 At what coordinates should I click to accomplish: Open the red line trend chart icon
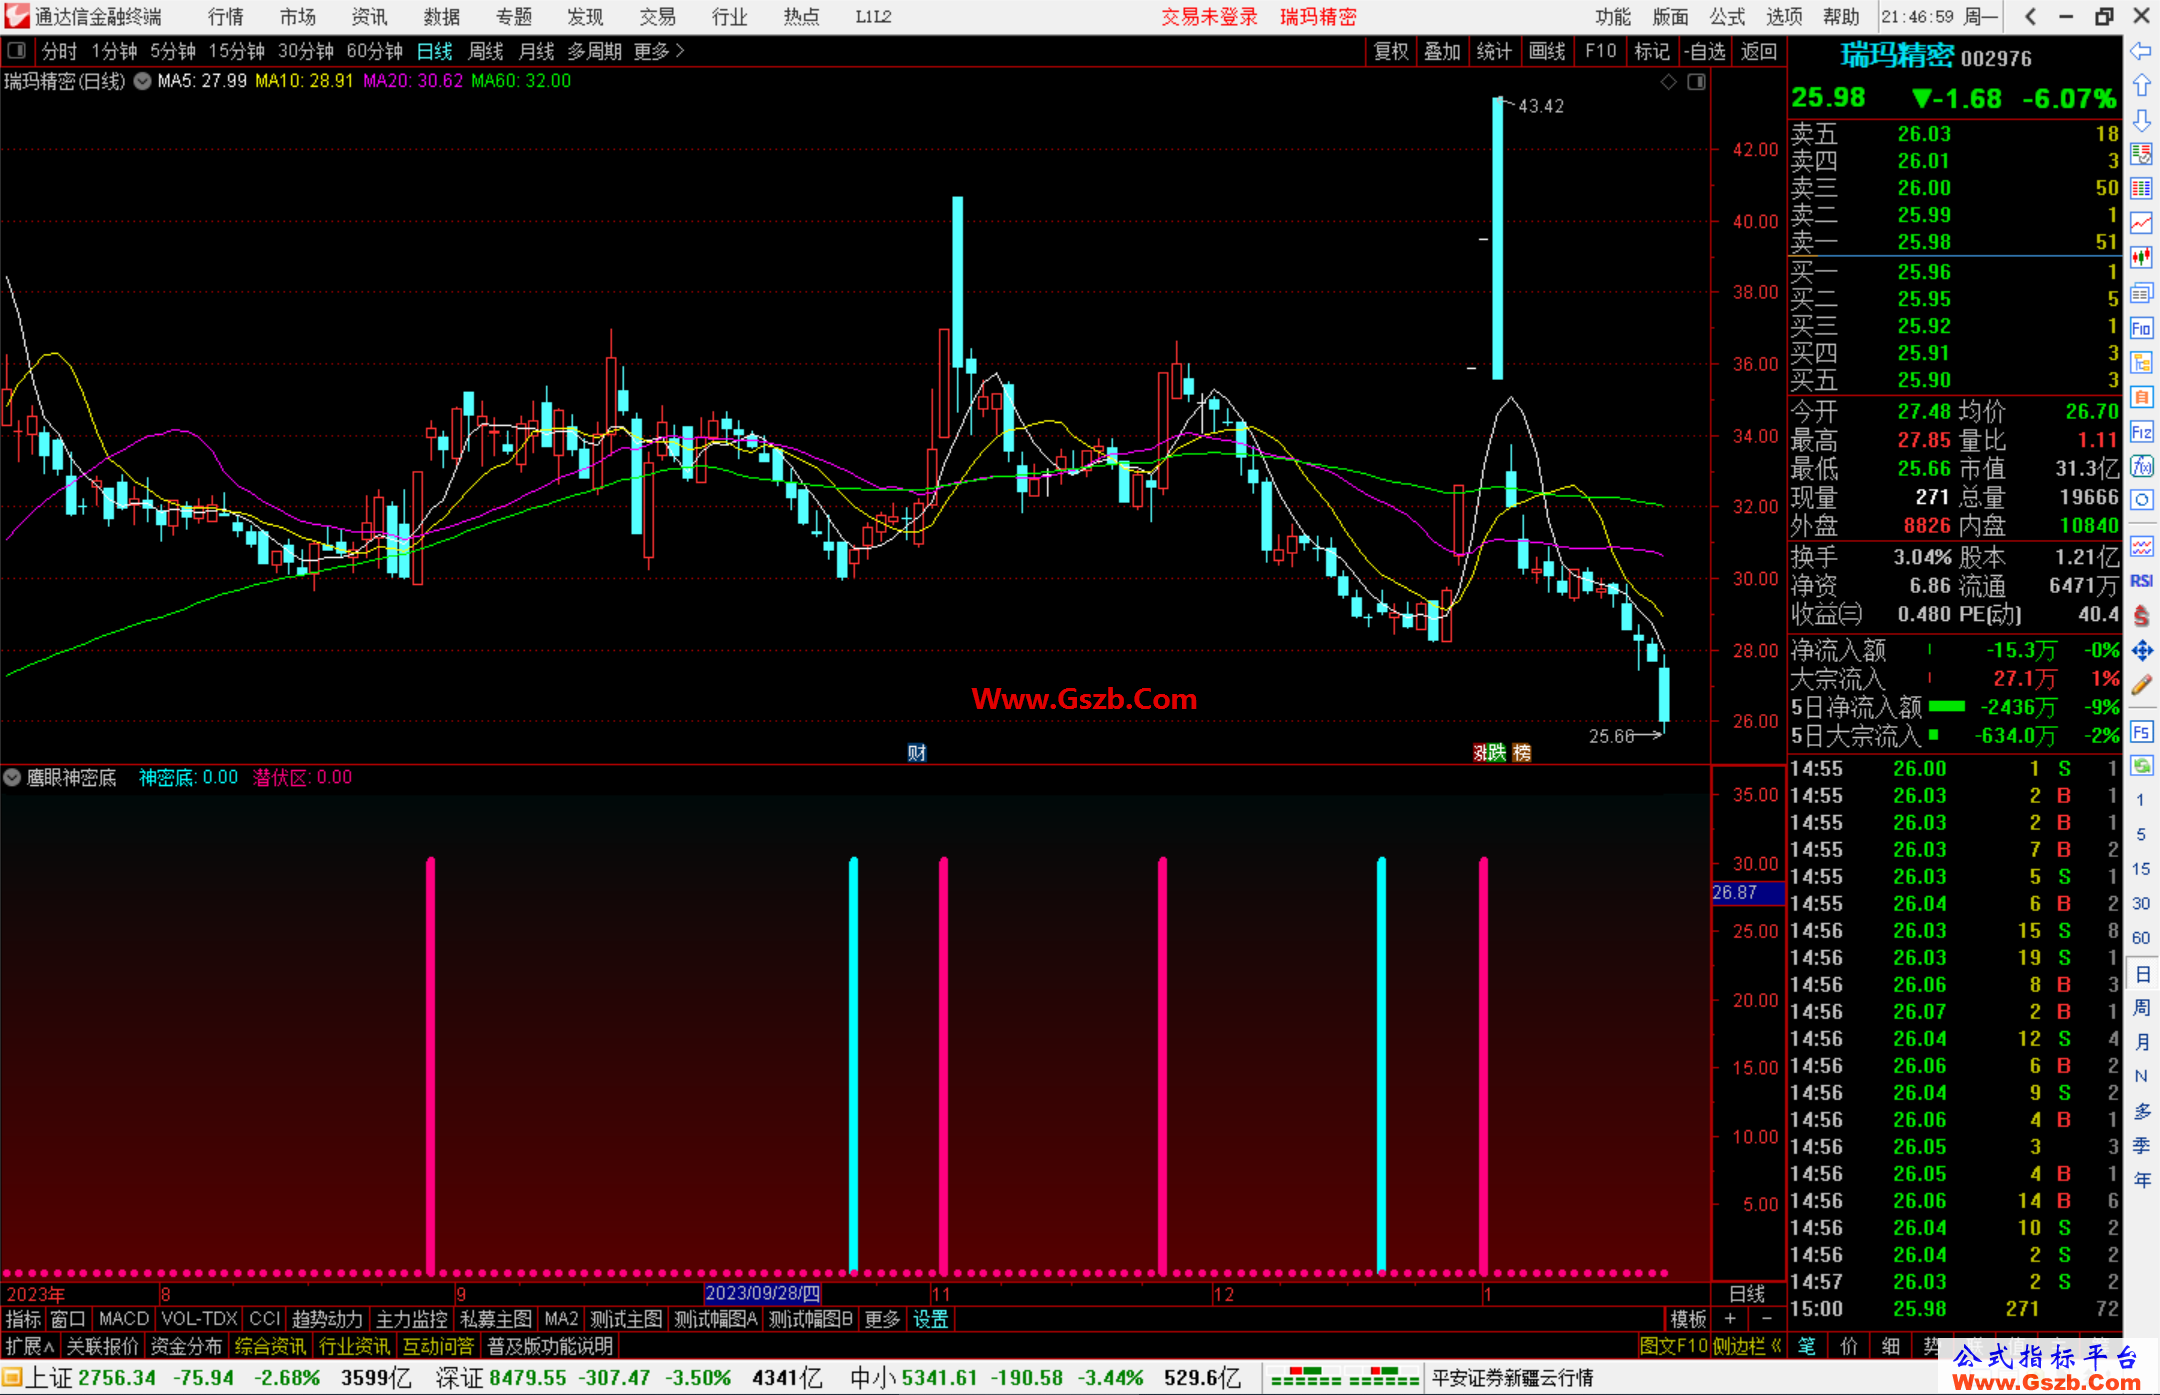(2141, 223)
